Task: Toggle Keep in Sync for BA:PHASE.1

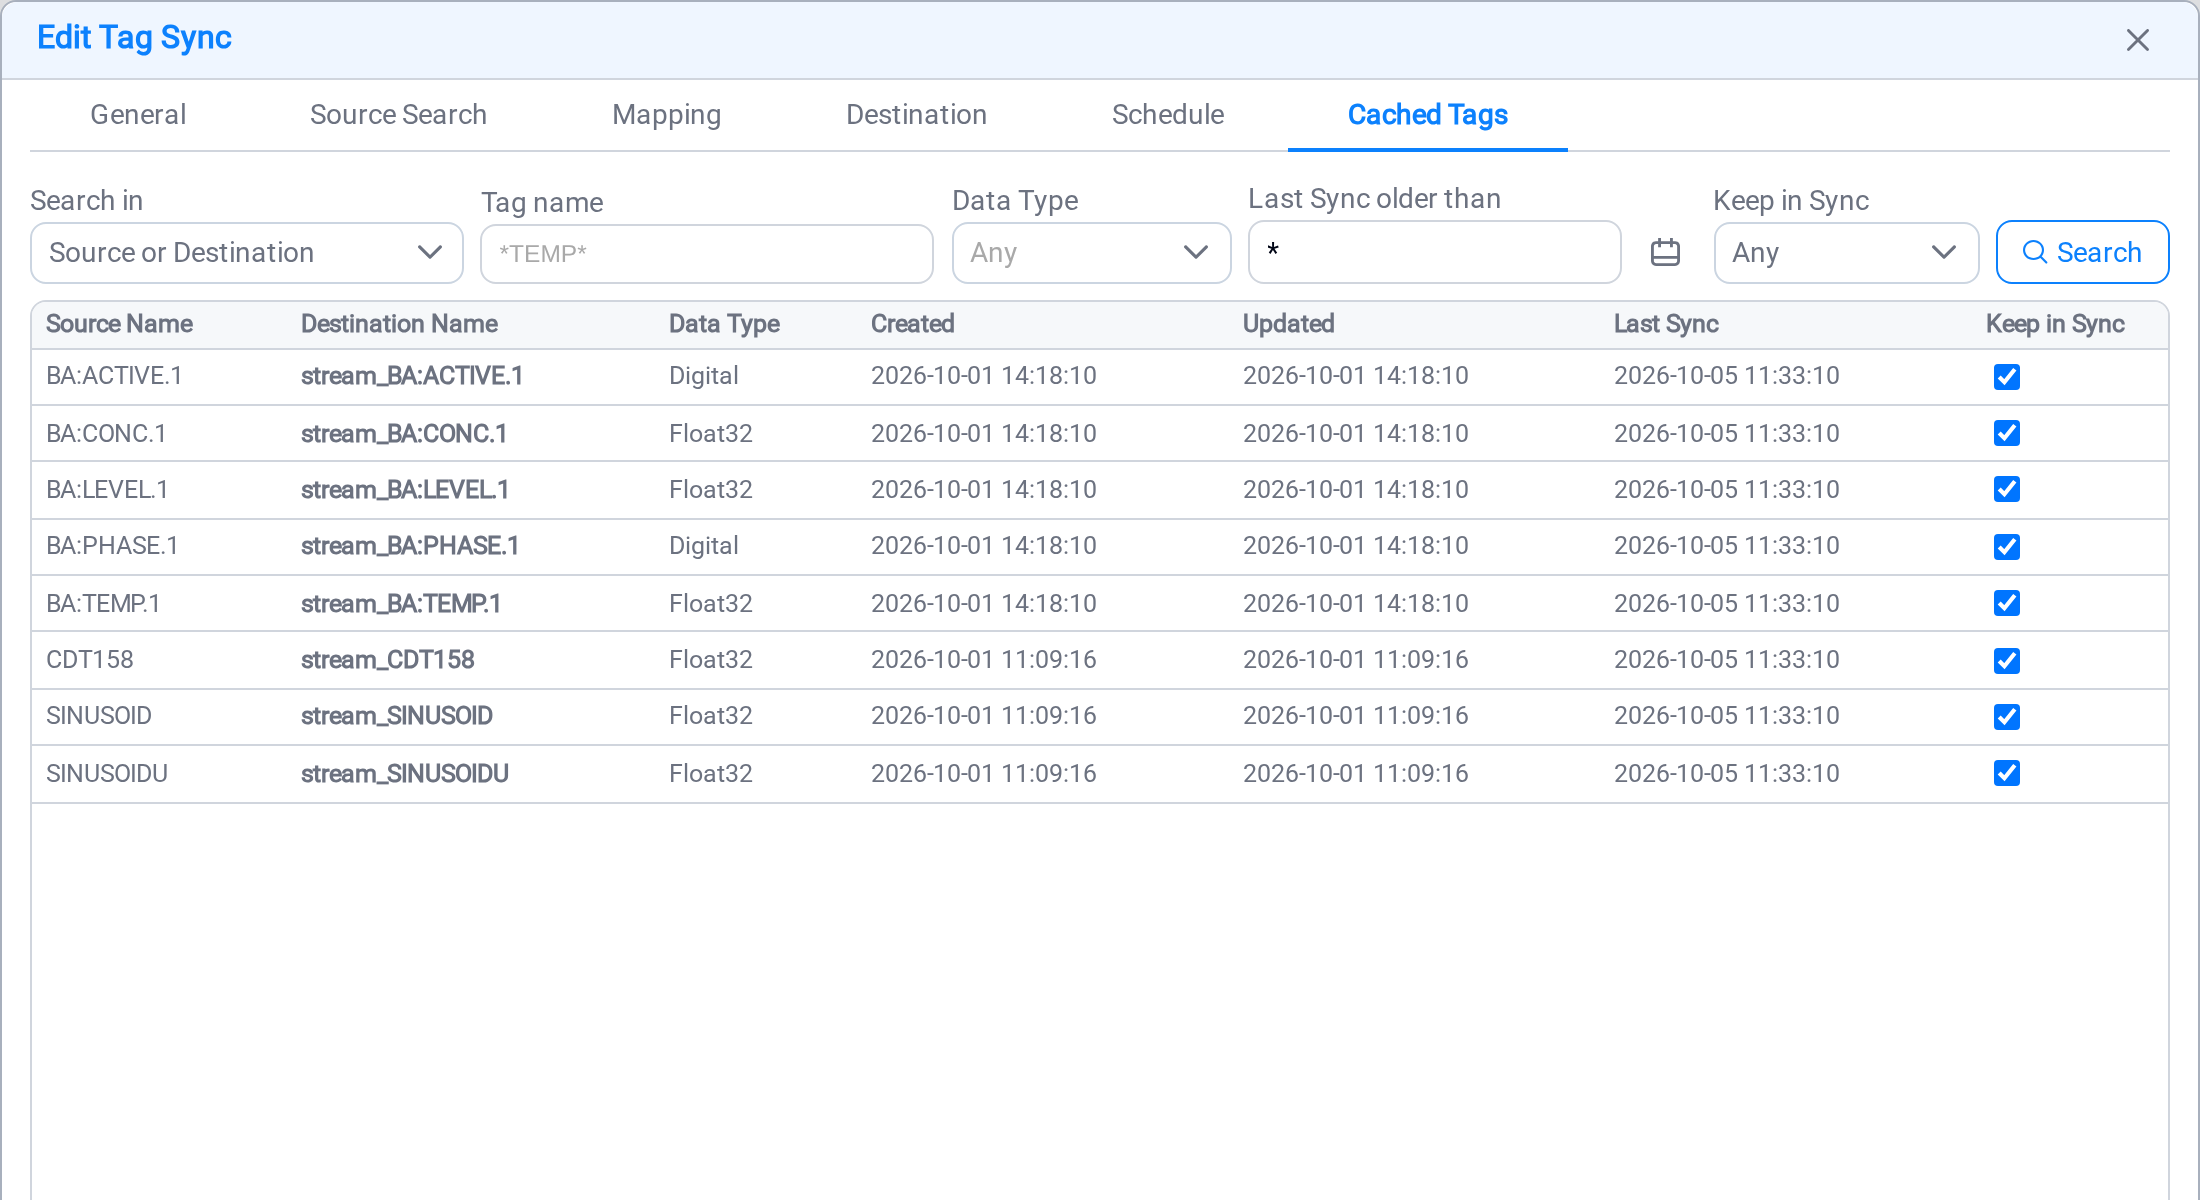Action: coord(2006,547)
